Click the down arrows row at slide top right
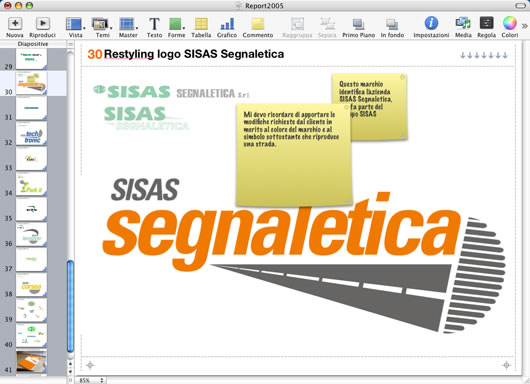The height and width of the screenshot is (384, 530). click(484, 55)
